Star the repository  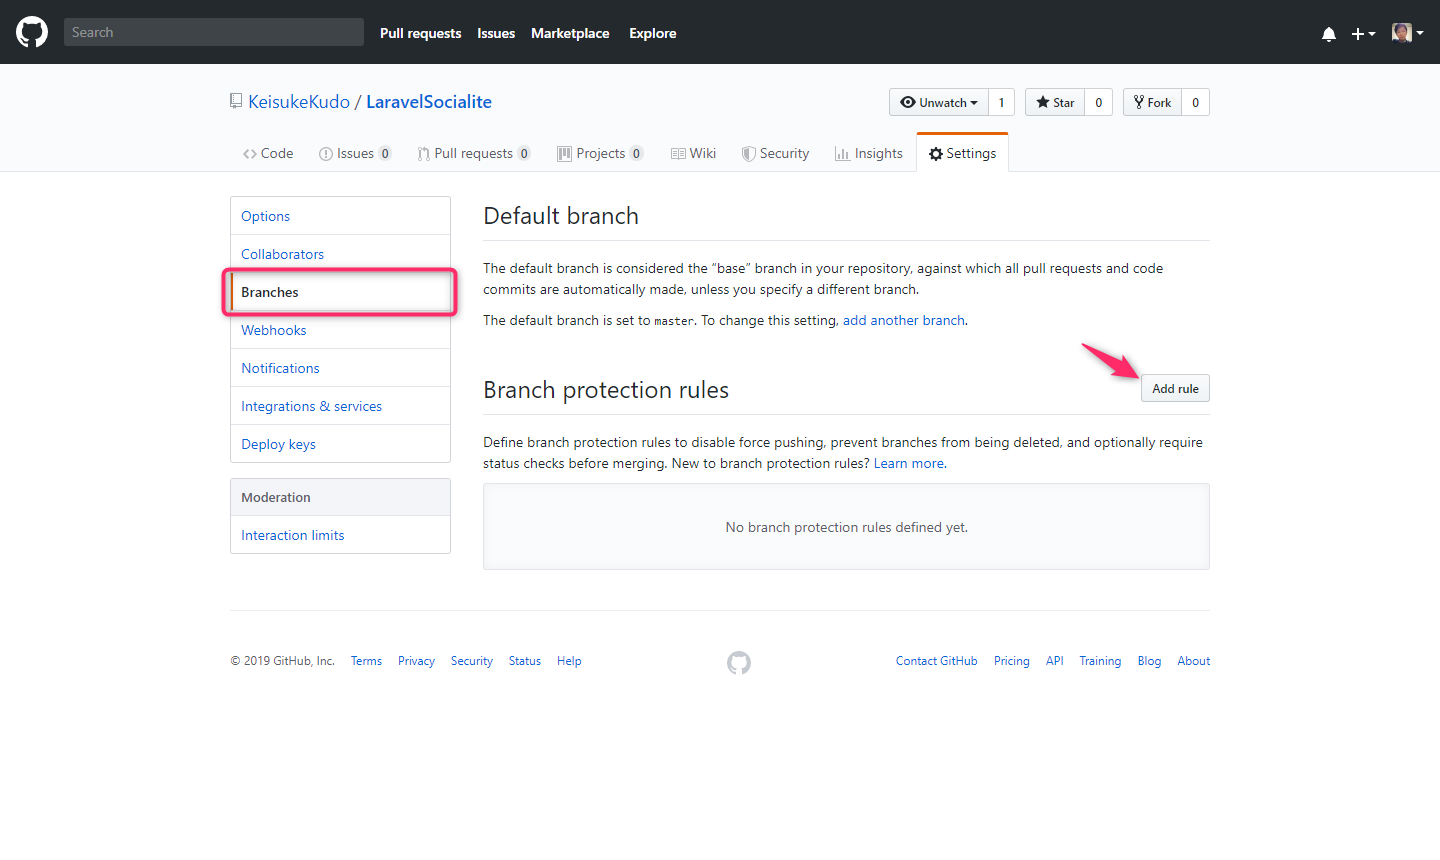1055,102
